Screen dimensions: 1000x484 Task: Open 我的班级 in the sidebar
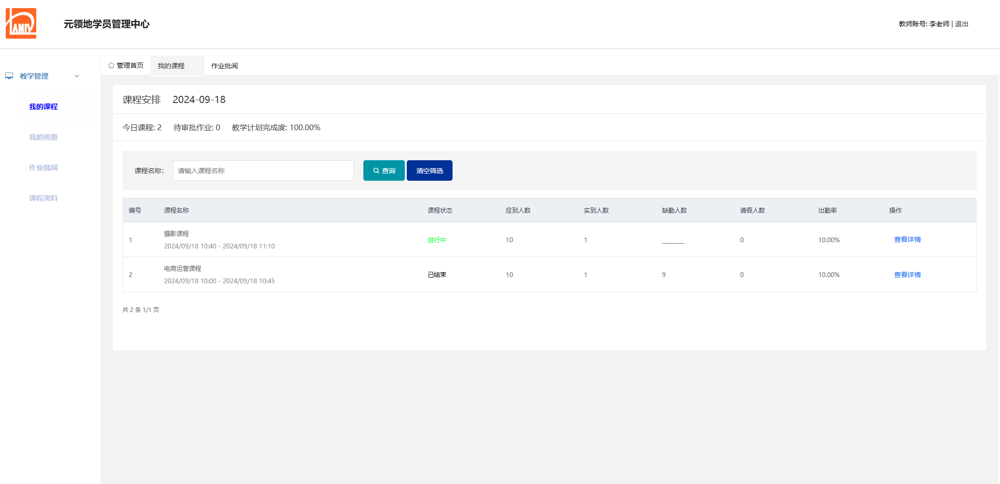tap(43, 137)
